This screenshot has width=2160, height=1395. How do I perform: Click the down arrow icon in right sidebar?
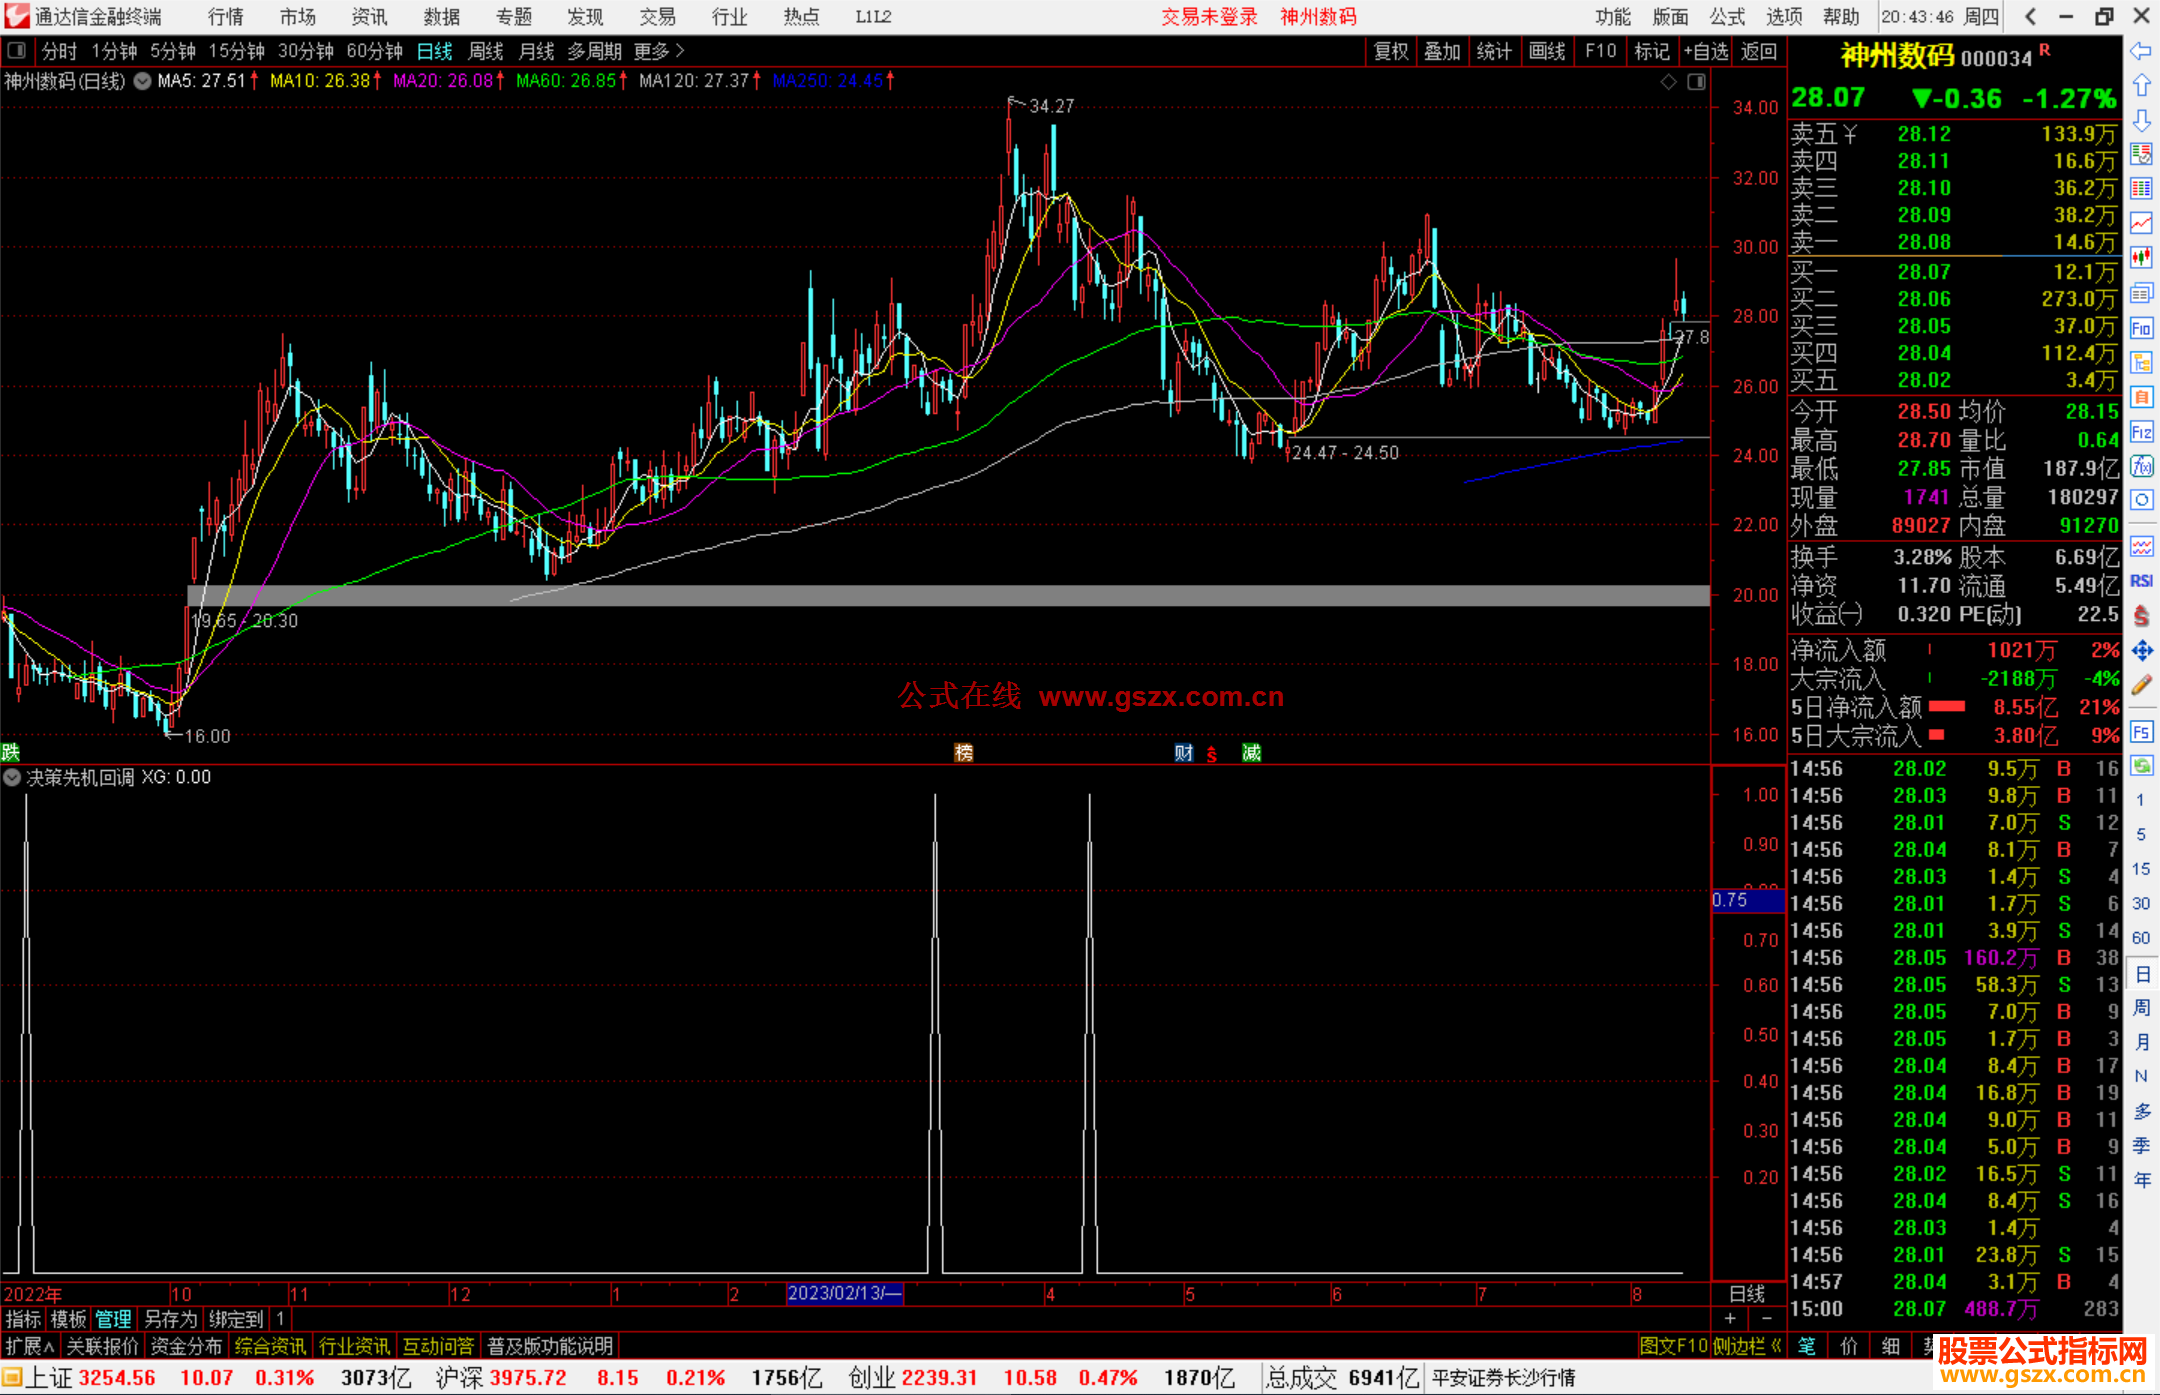point(2141,120)
